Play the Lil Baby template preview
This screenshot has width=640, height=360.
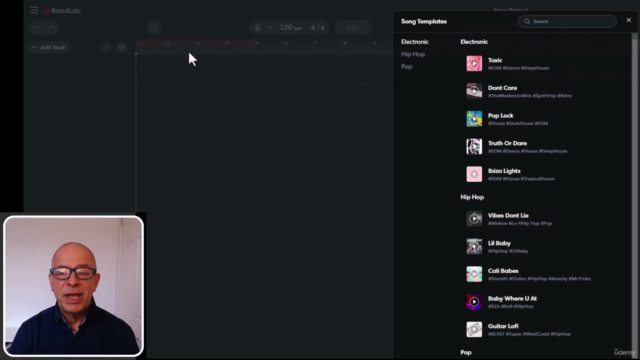474,247
